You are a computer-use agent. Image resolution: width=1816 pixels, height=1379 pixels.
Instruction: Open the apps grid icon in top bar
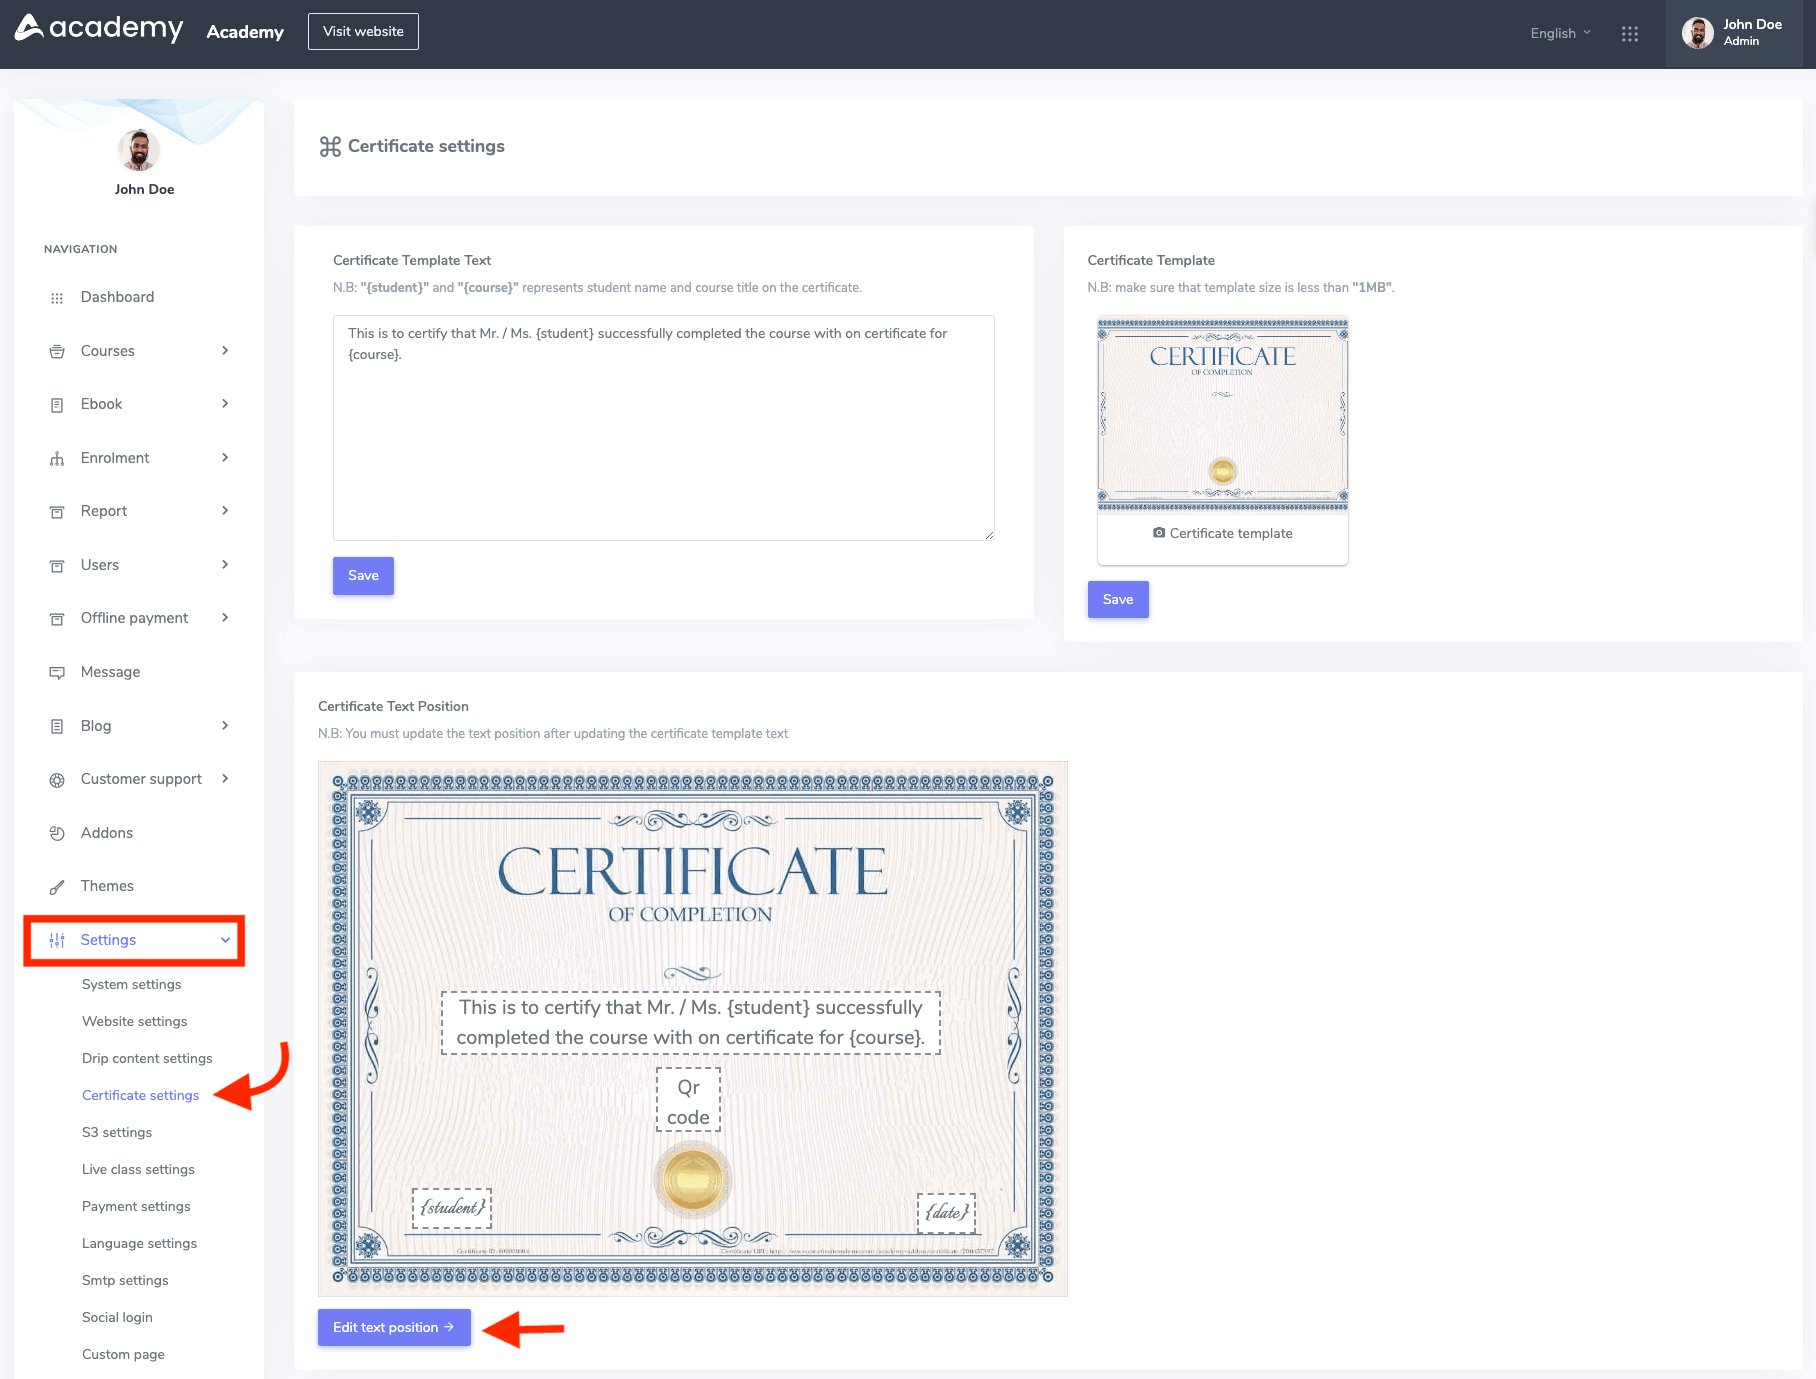[1630, 33]
